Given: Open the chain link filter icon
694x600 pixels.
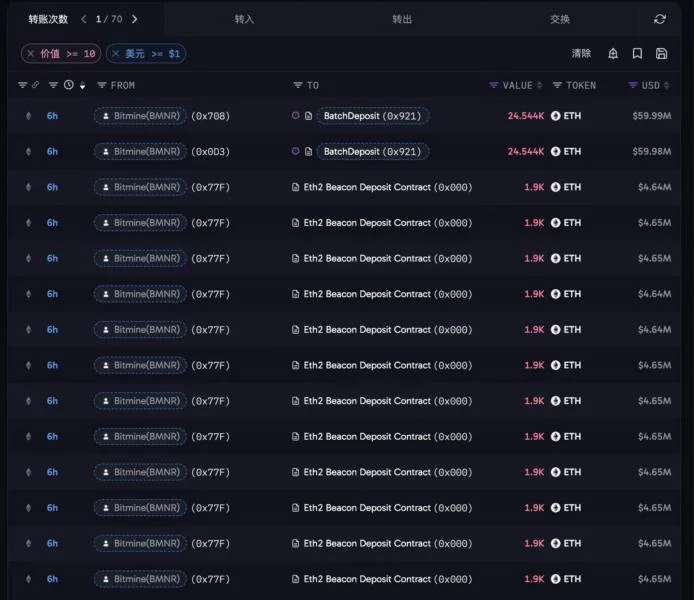Looking at the screenshot, I should (35, 85).
